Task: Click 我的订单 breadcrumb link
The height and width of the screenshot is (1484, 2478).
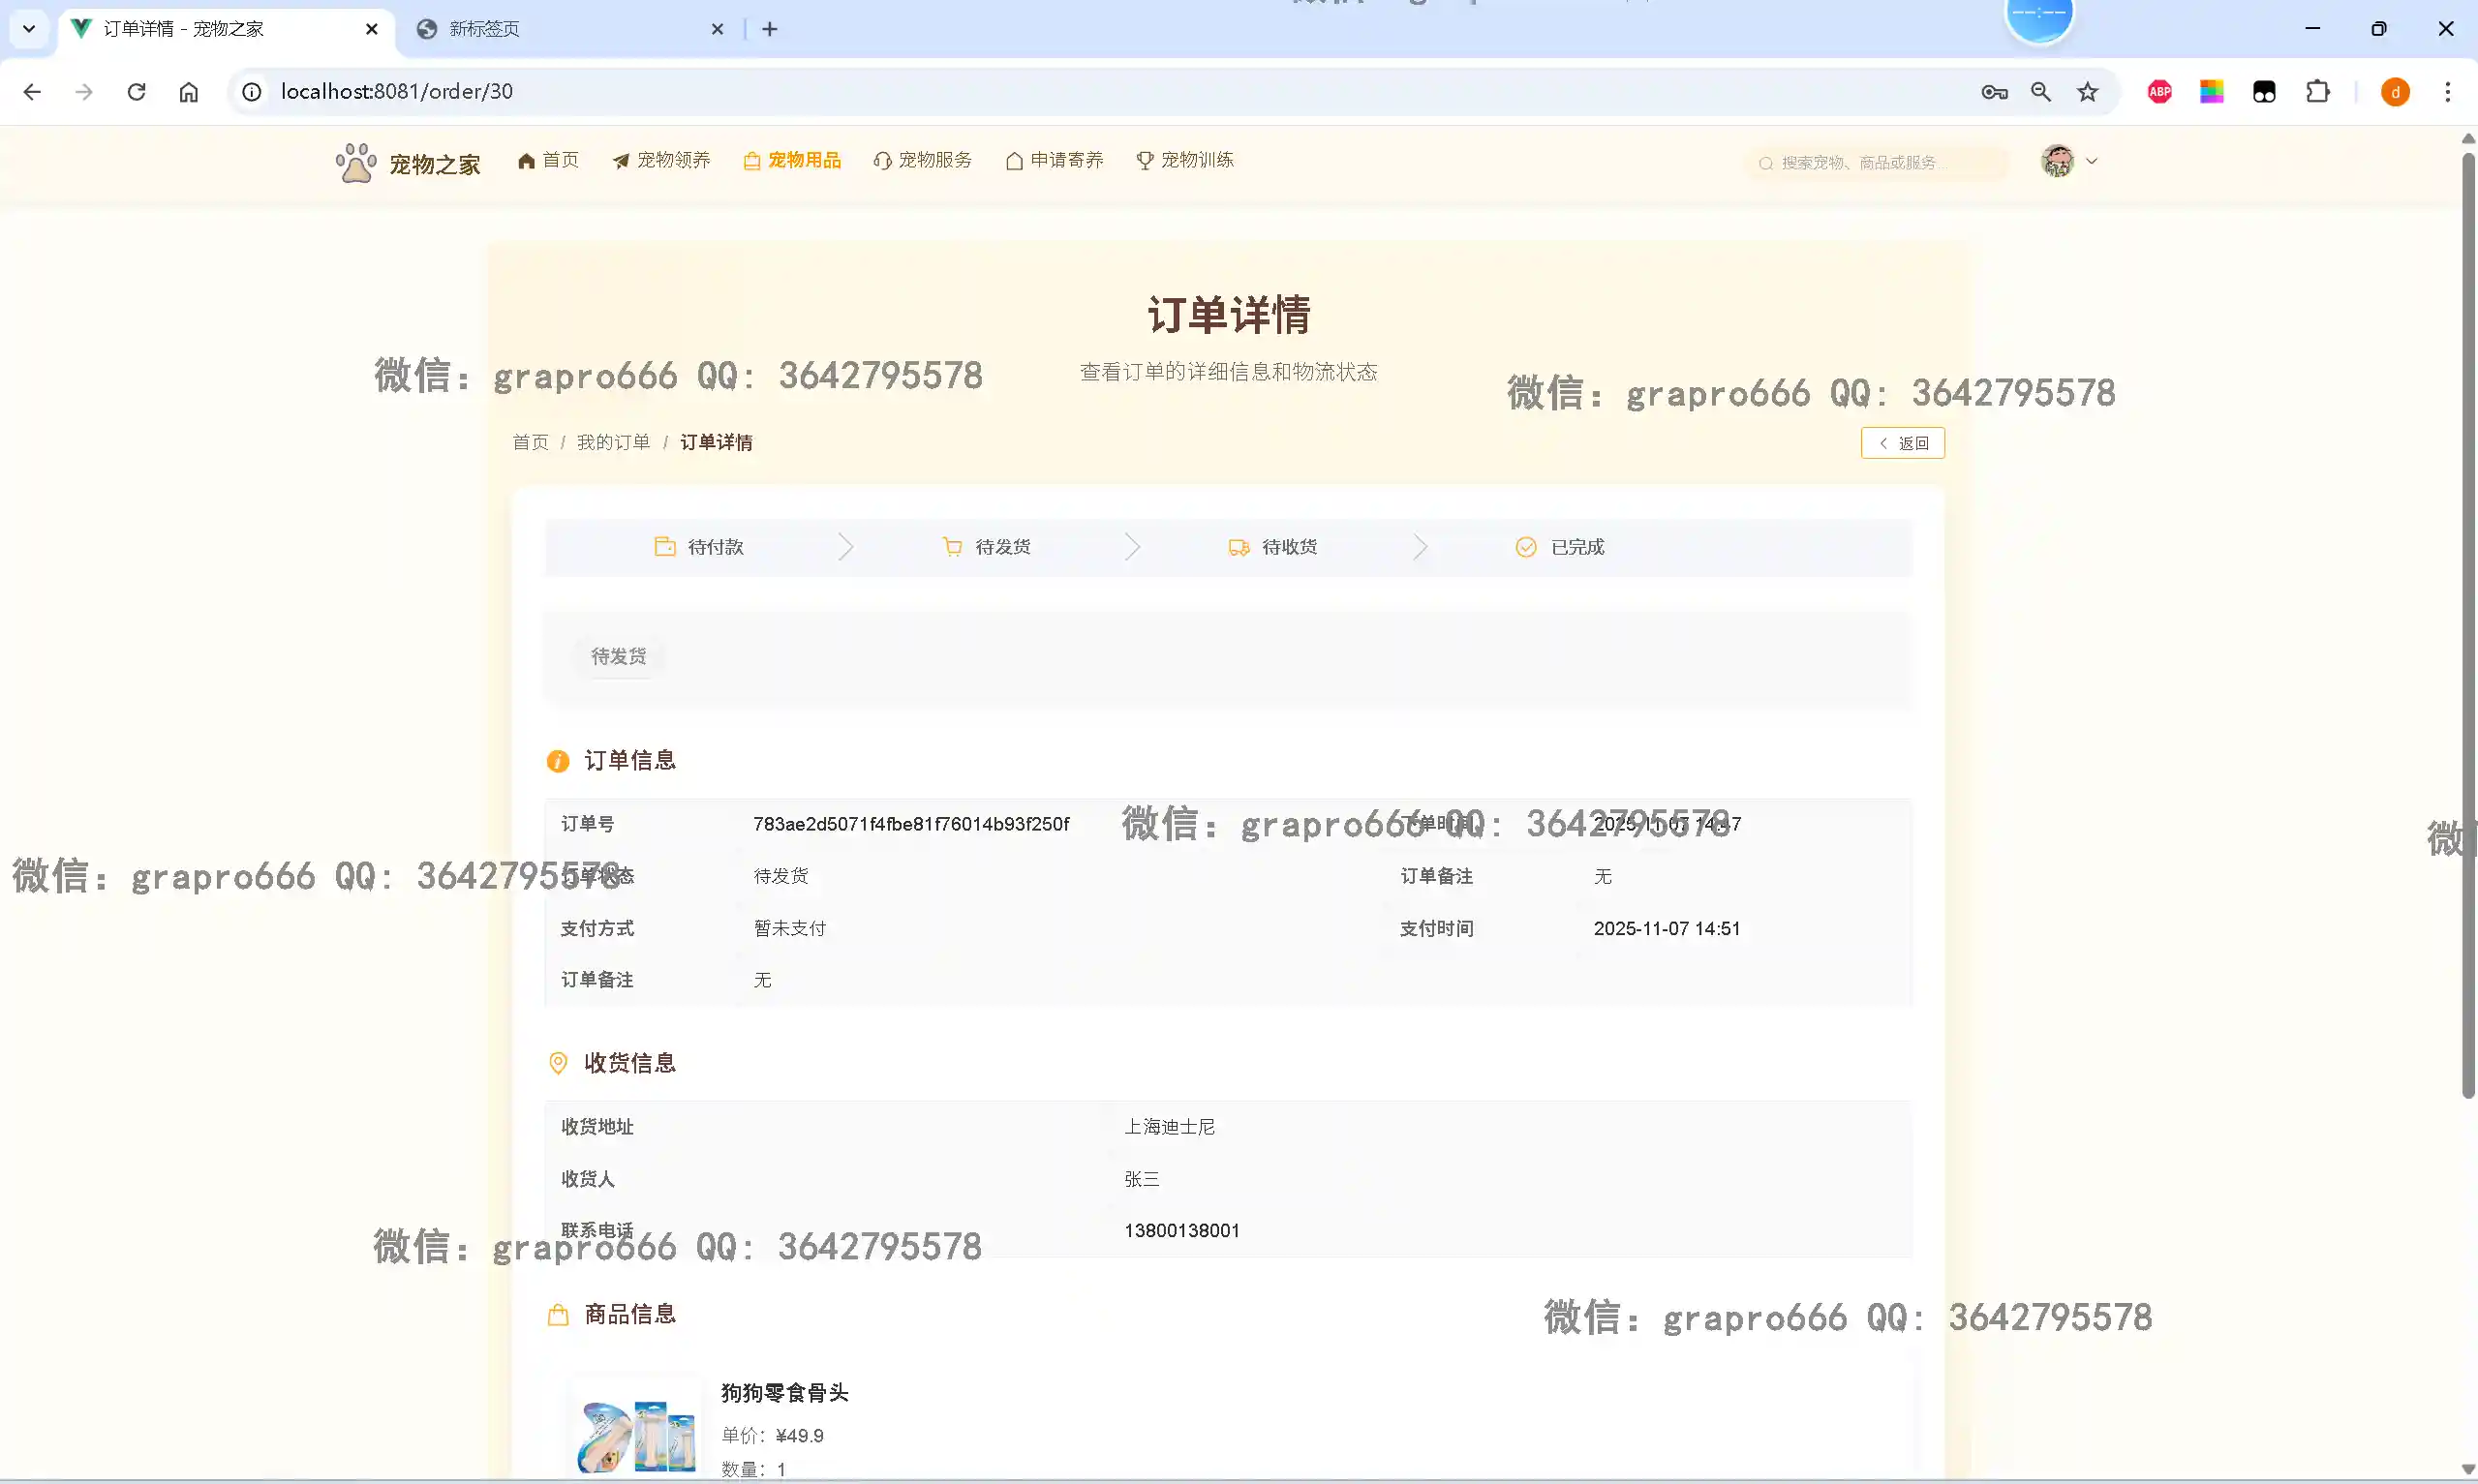Action: pos(613,442)
